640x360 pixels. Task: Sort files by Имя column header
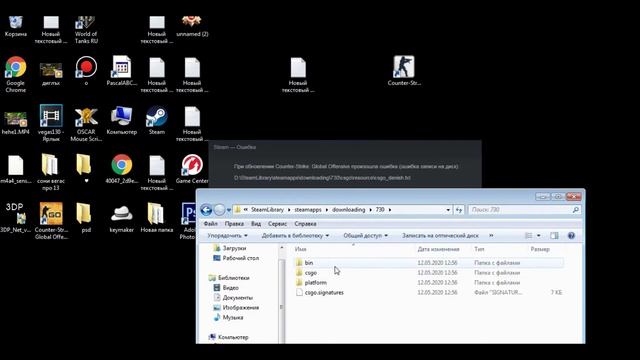[x=300, y=249]
